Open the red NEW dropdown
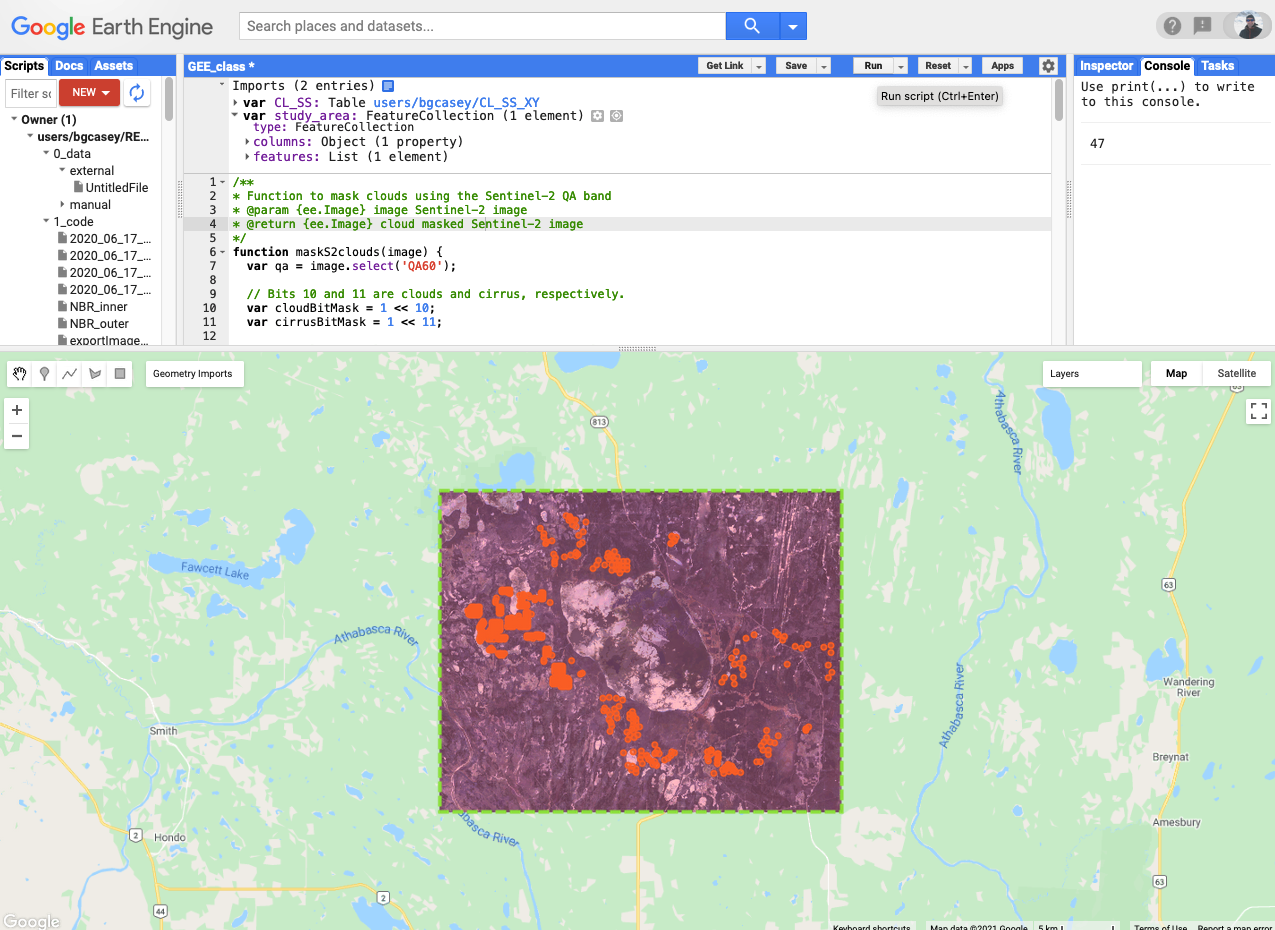 coord(89,93)
